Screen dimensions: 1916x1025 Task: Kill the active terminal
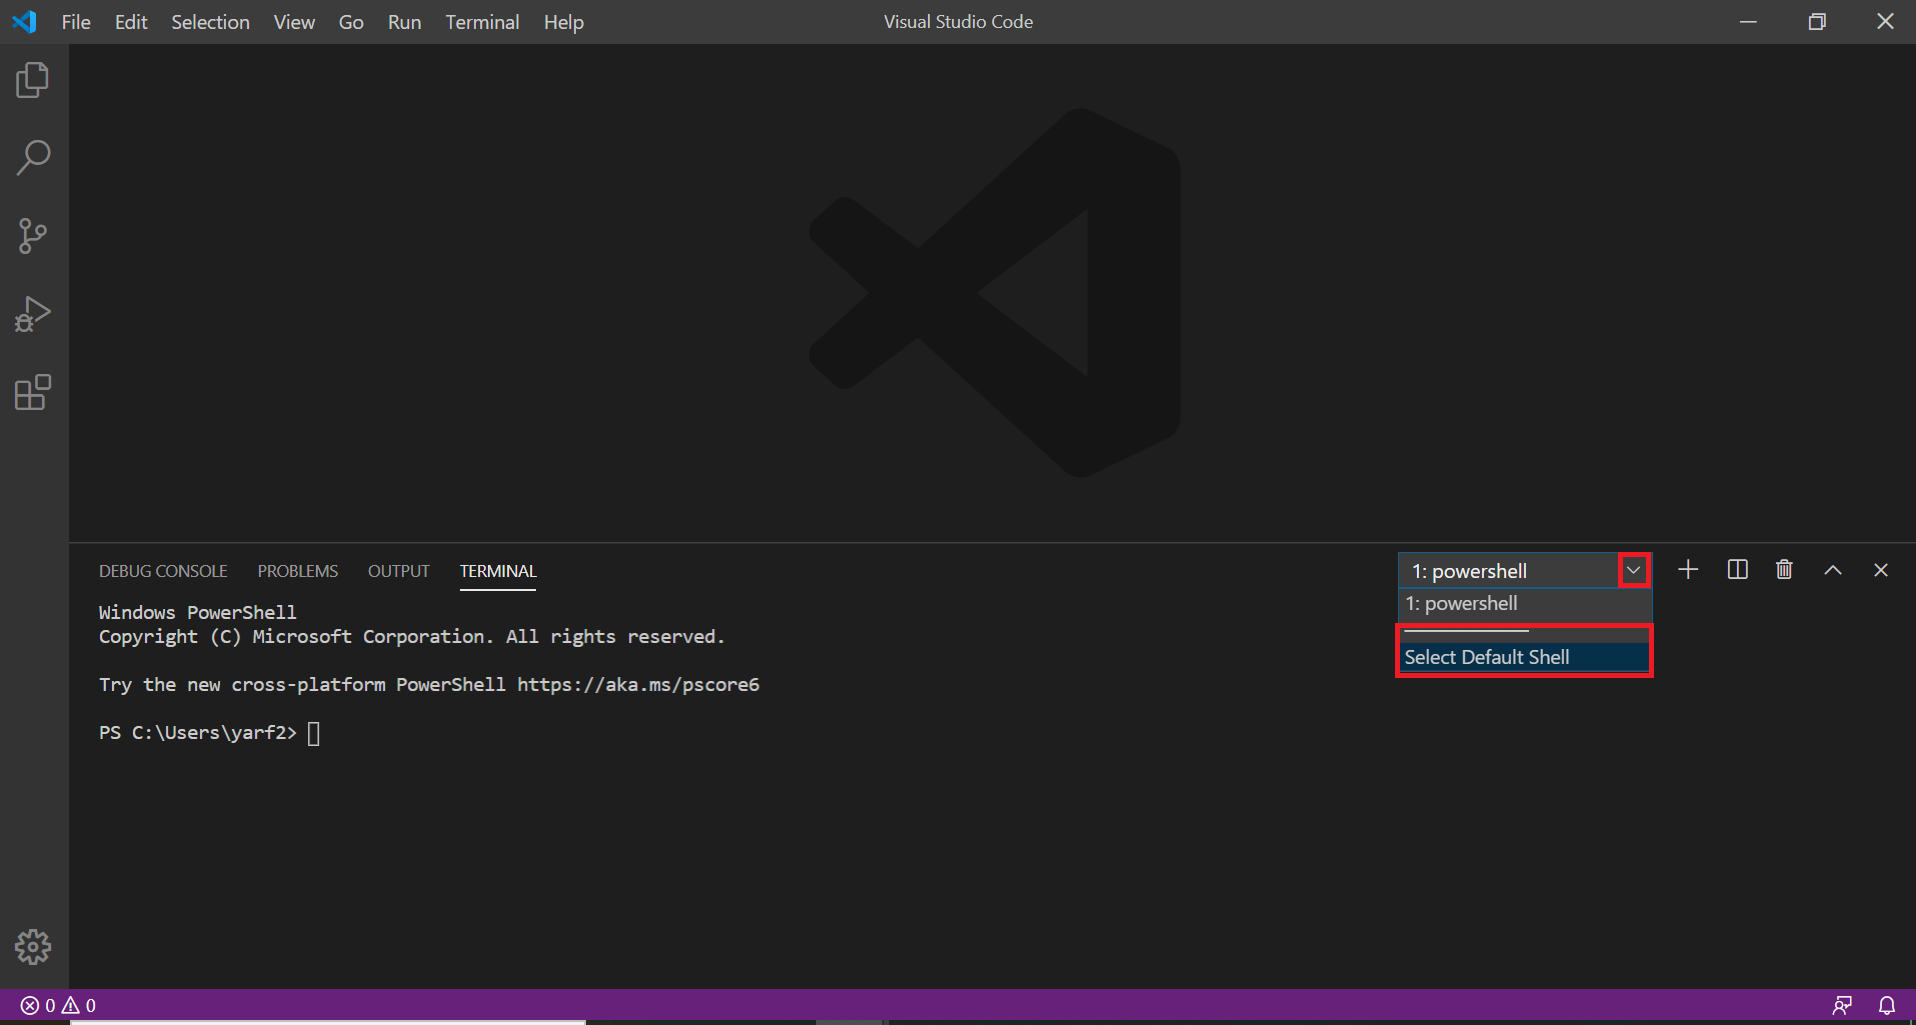click(1784, 570)
